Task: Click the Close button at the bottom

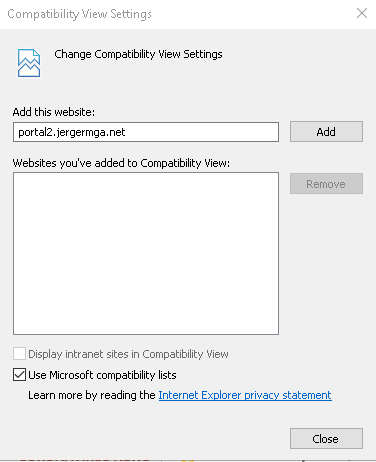Action: tap(326, 439)
